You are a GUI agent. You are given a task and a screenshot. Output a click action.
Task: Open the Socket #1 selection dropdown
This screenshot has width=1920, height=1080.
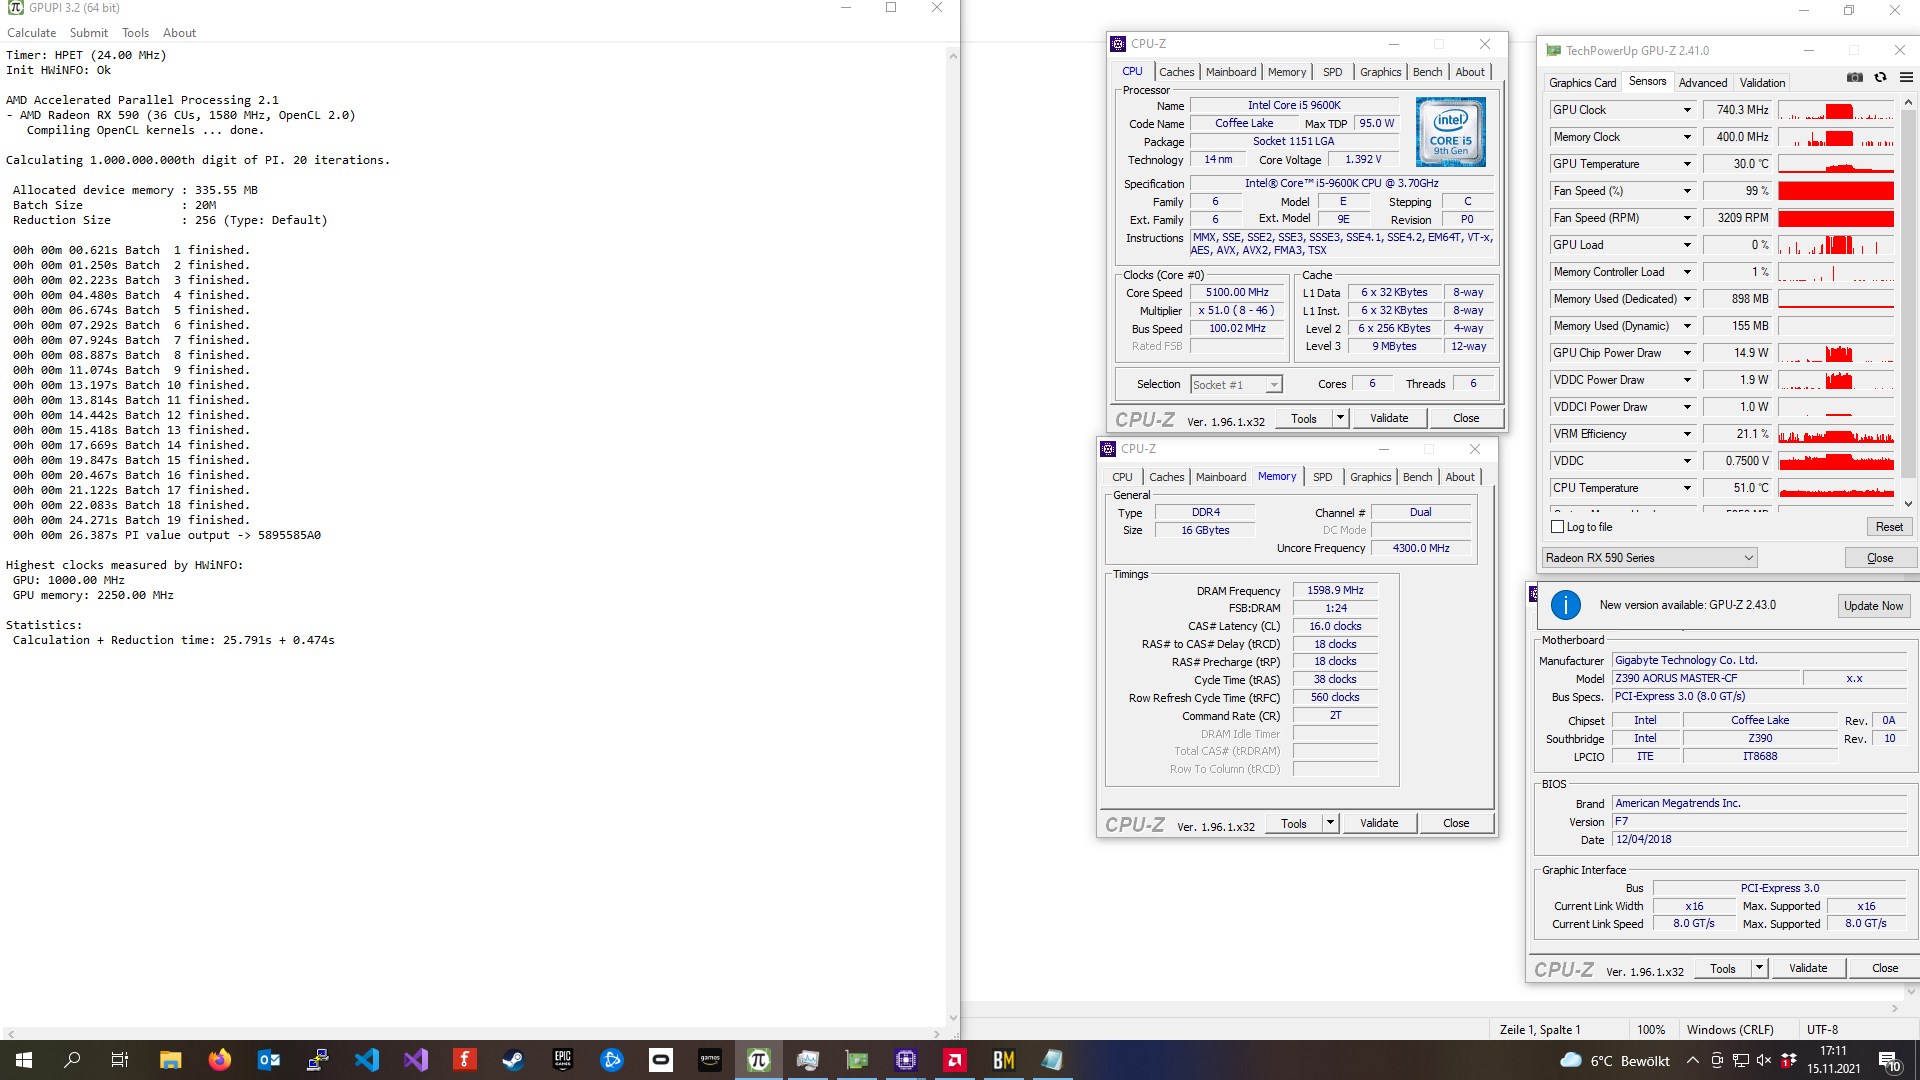(x=1236, y=385)
